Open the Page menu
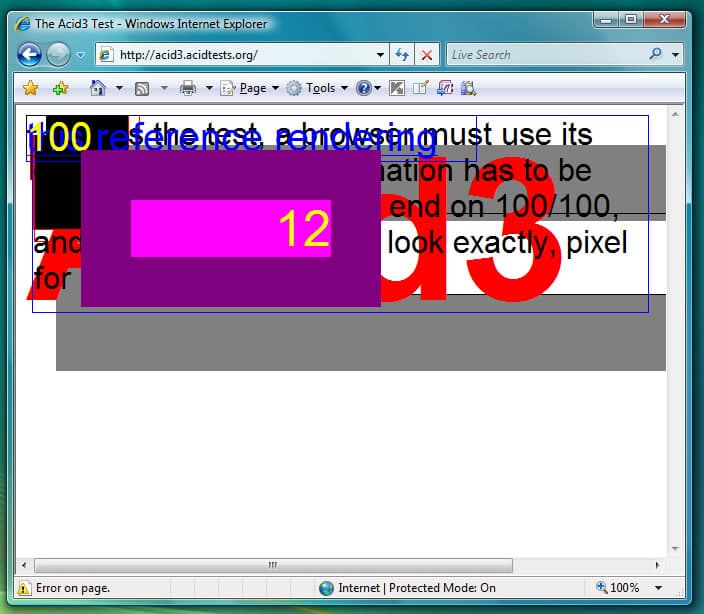 250,88
